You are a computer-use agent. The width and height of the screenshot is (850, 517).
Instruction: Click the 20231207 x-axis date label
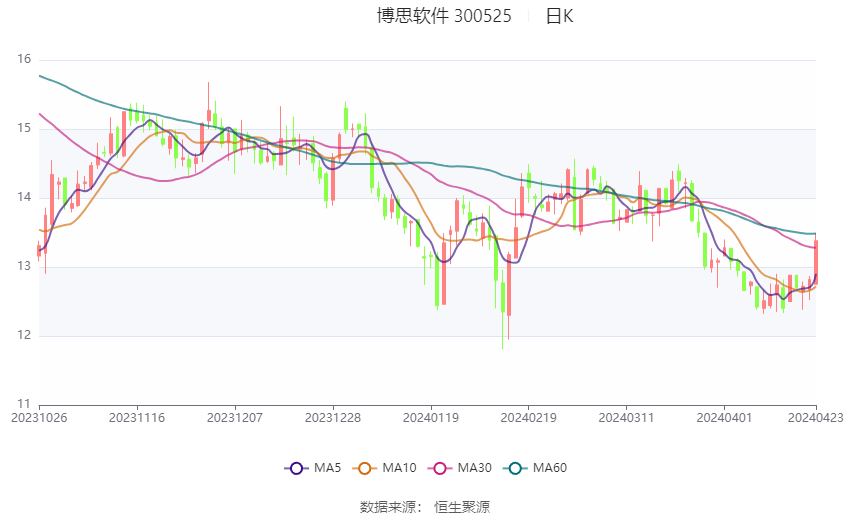pos(235,418)
